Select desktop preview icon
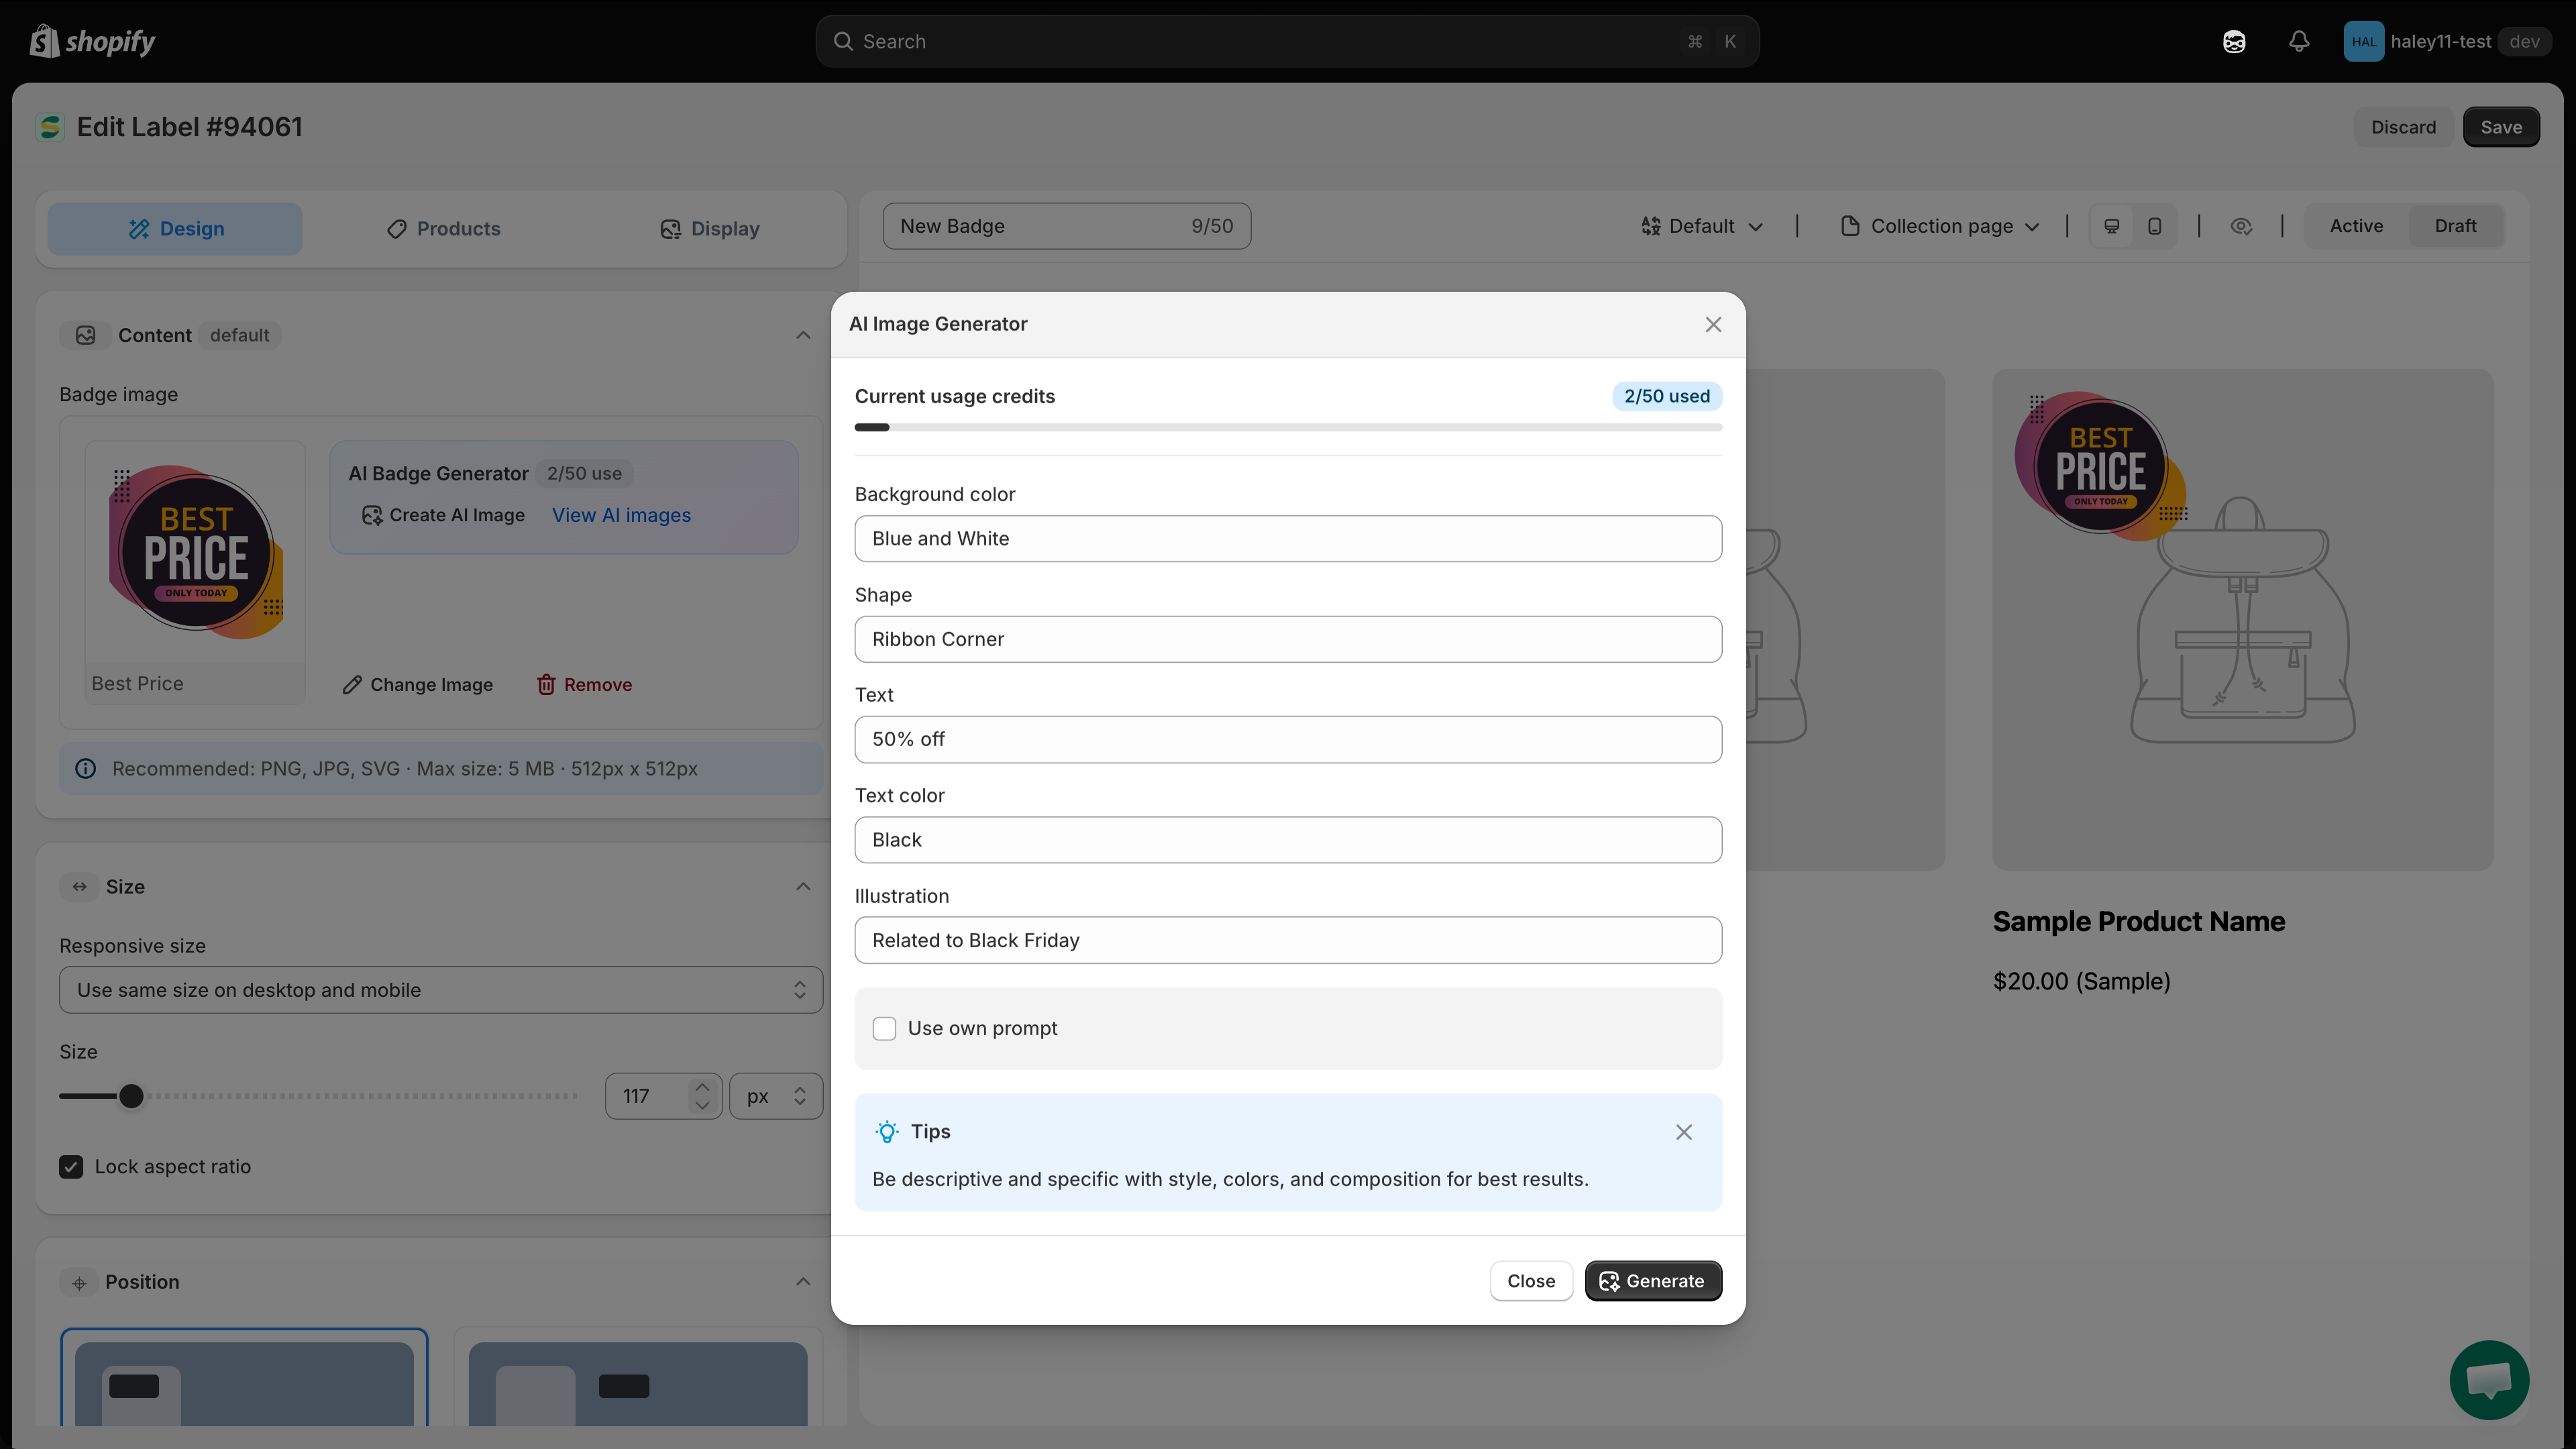Viewport: 2576px width, 1449px height. click(x=2112, y=226)
